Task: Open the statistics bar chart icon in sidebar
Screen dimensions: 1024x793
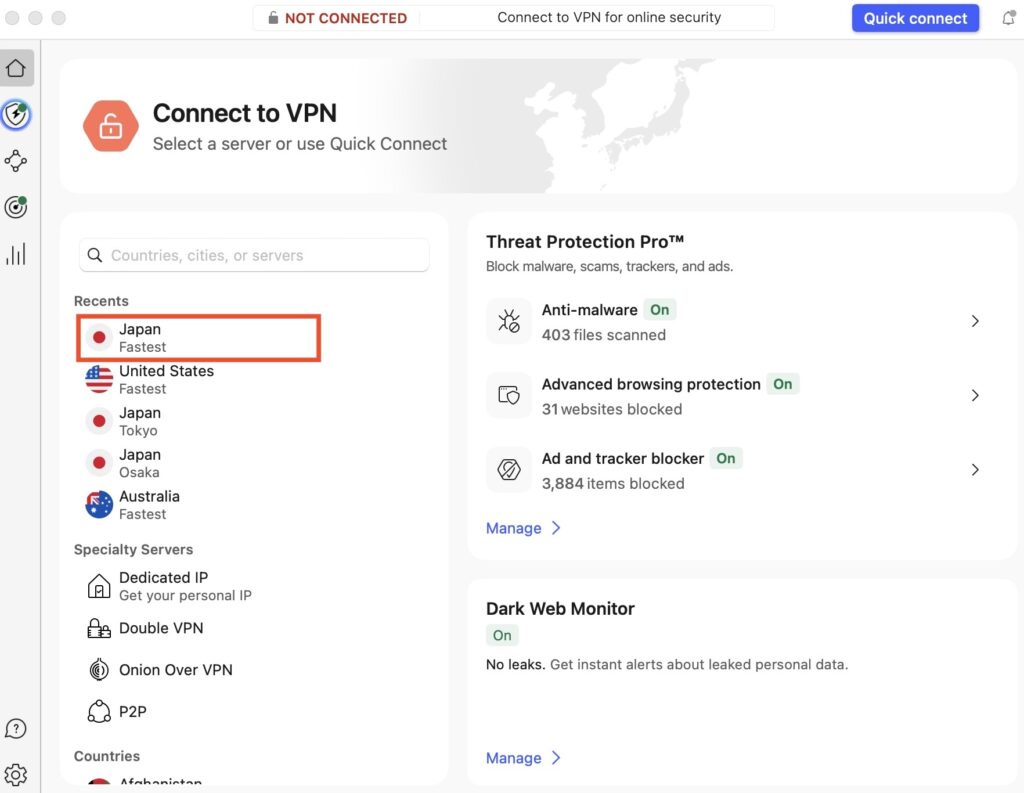Action: coord(16,254)
